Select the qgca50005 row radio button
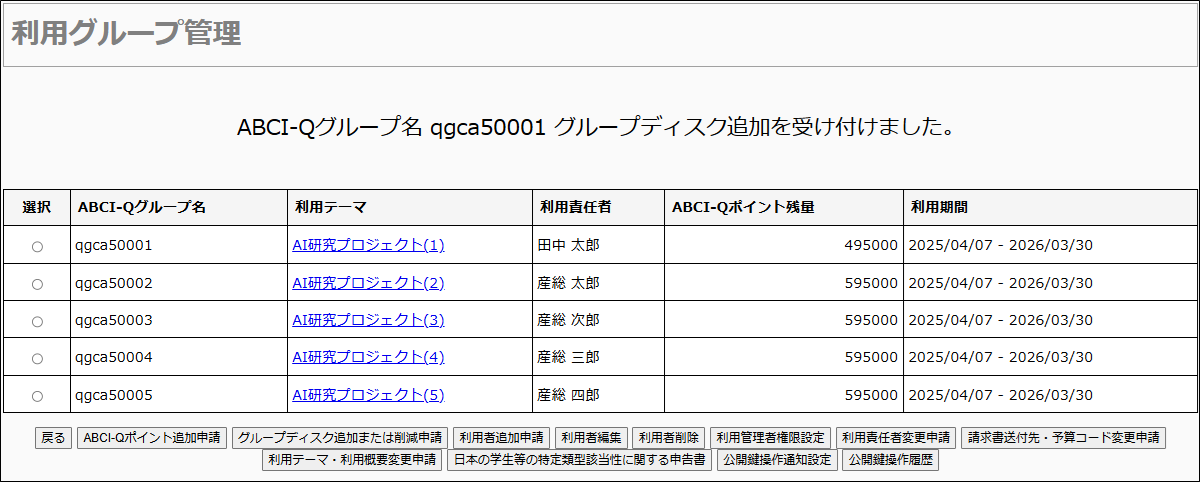1200x482 pixels. click(37, 396)
